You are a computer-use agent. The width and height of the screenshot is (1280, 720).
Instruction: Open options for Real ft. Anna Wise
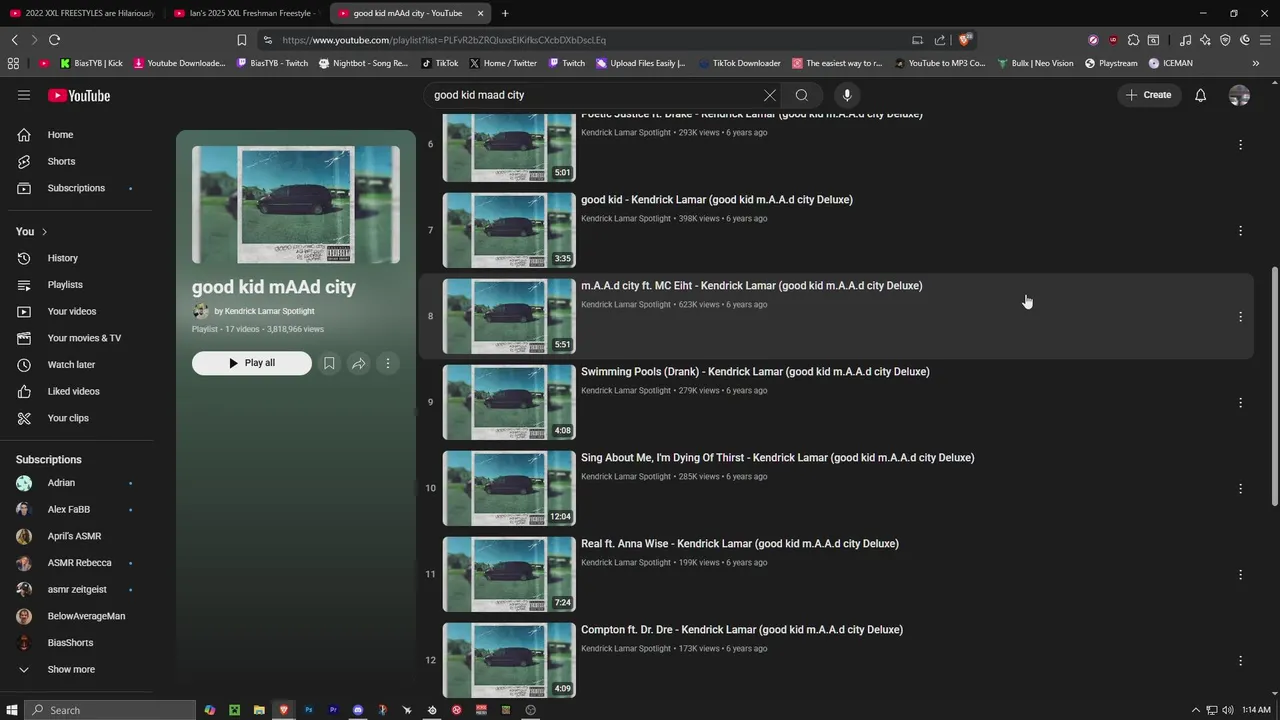(x=1240, y=574)
